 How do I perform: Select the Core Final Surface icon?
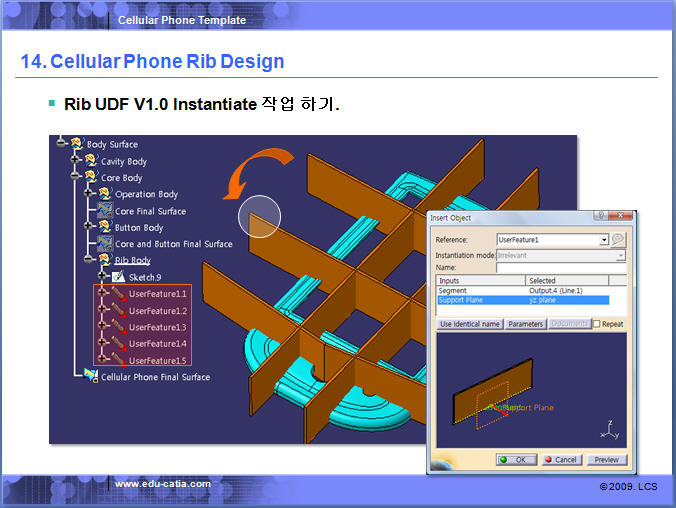pos(105,211)
